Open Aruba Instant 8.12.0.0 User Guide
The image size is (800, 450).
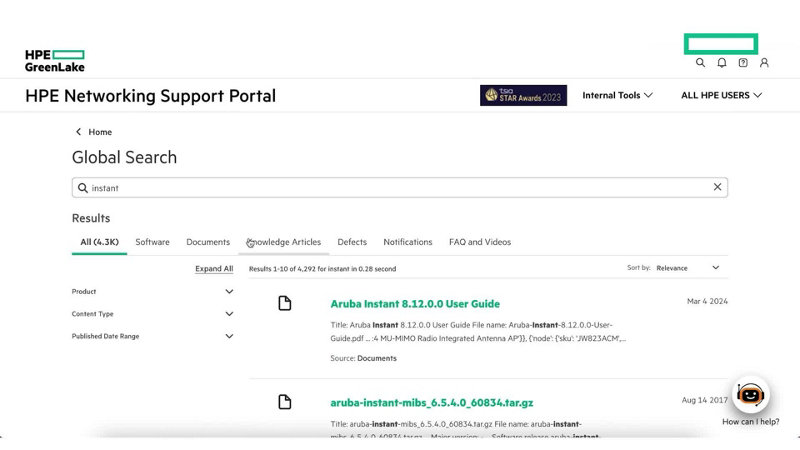pyautogui.click(x=415, y=304)
